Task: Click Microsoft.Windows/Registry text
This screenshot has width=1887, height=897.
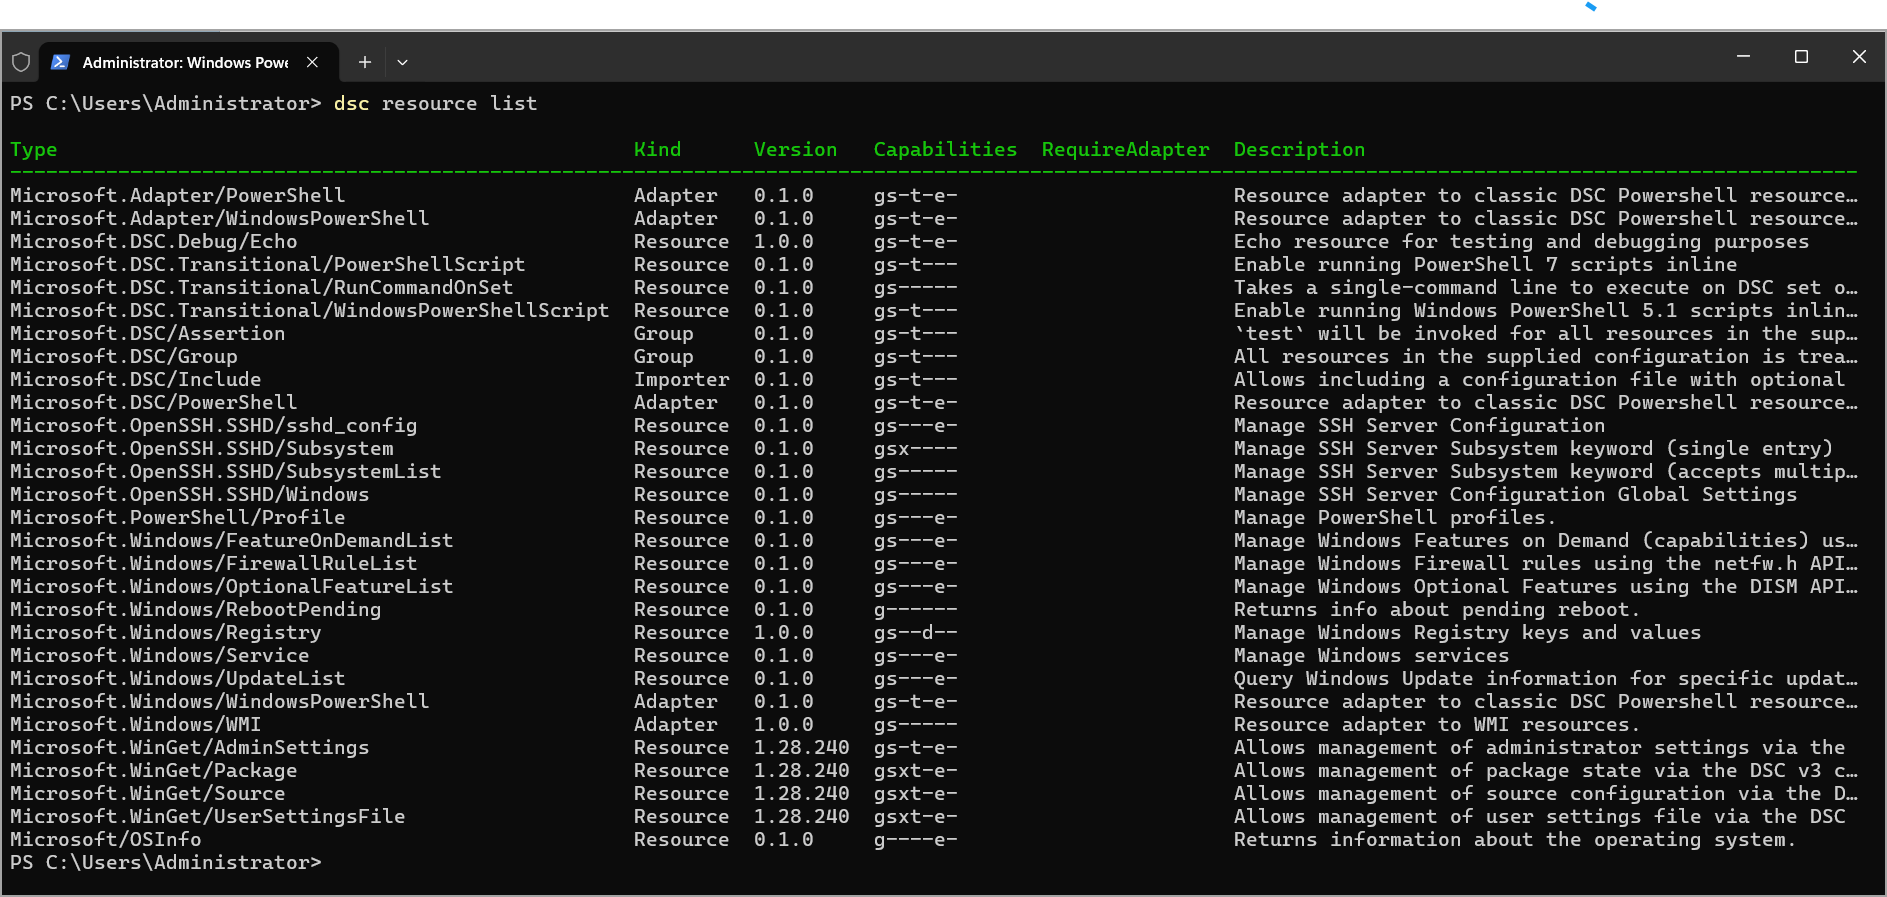Action: tap(165, 633)
